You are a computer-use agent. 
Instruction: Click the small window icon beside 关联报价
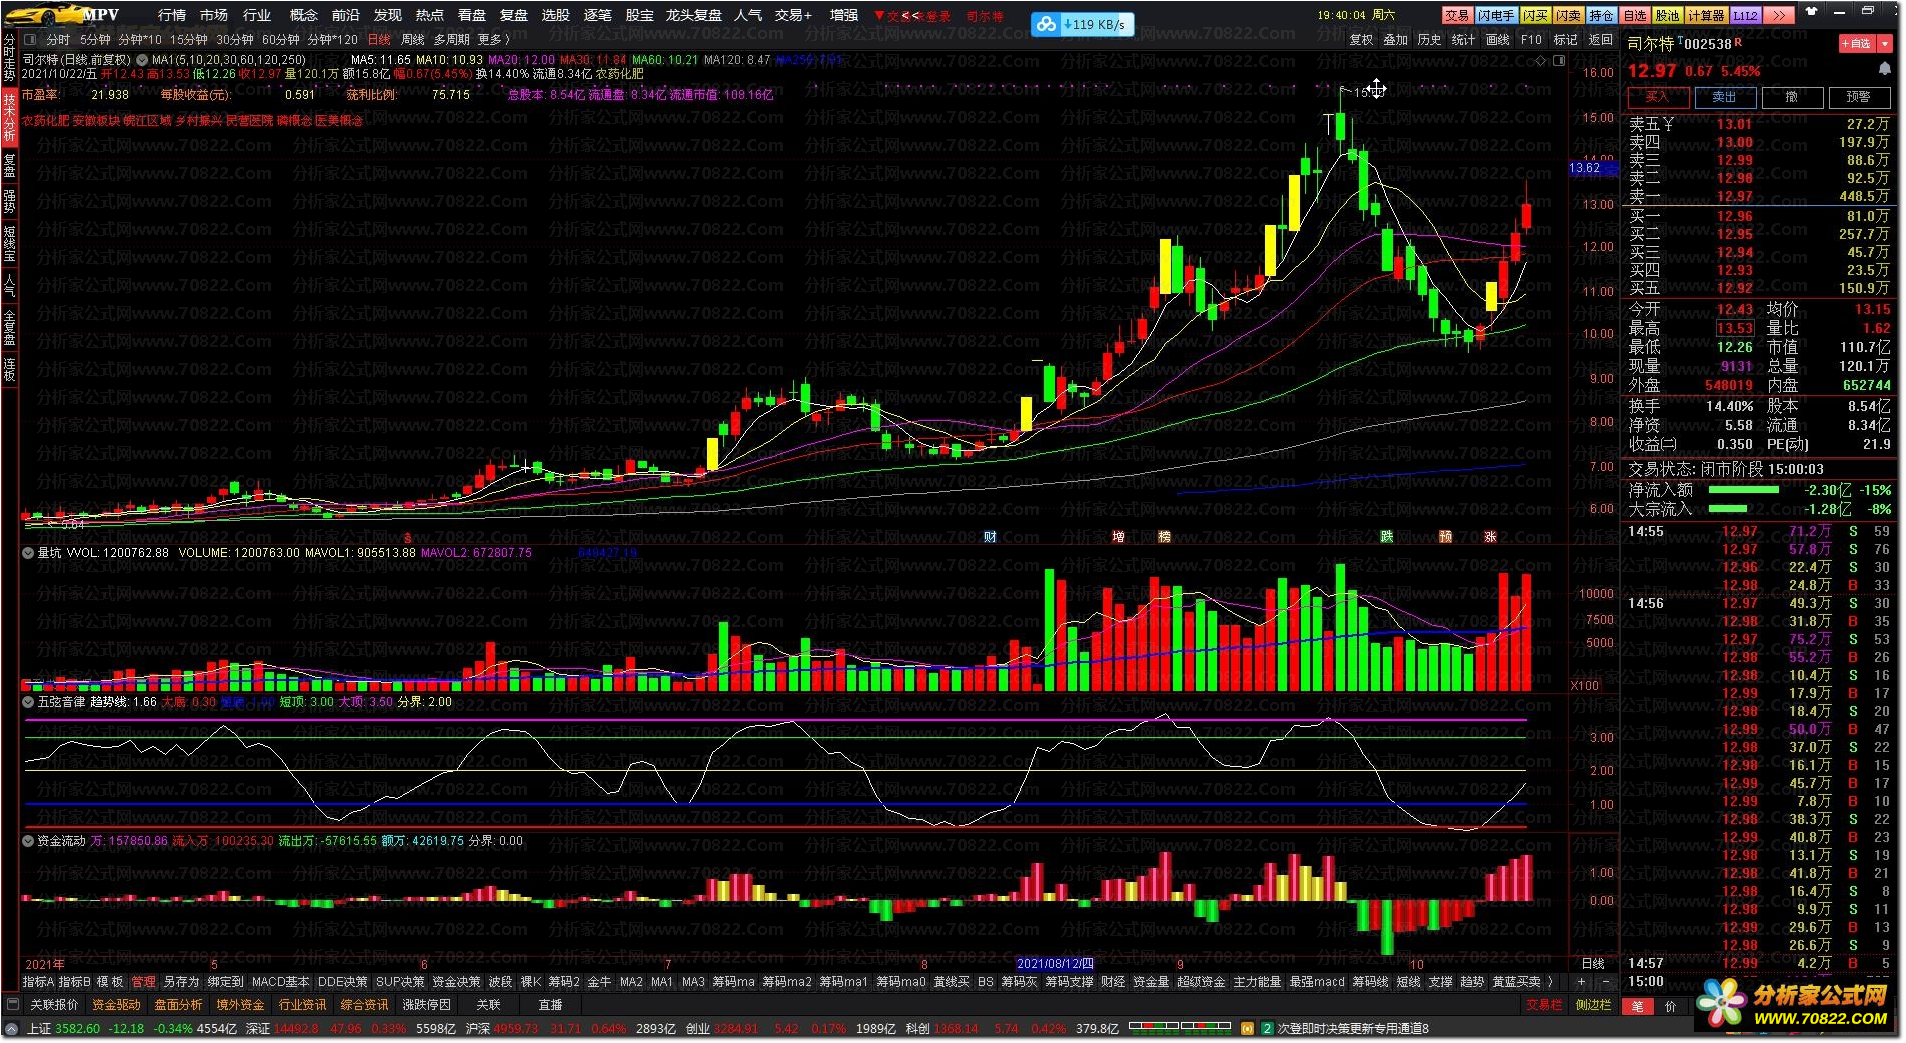click(x=12, y=1005)
